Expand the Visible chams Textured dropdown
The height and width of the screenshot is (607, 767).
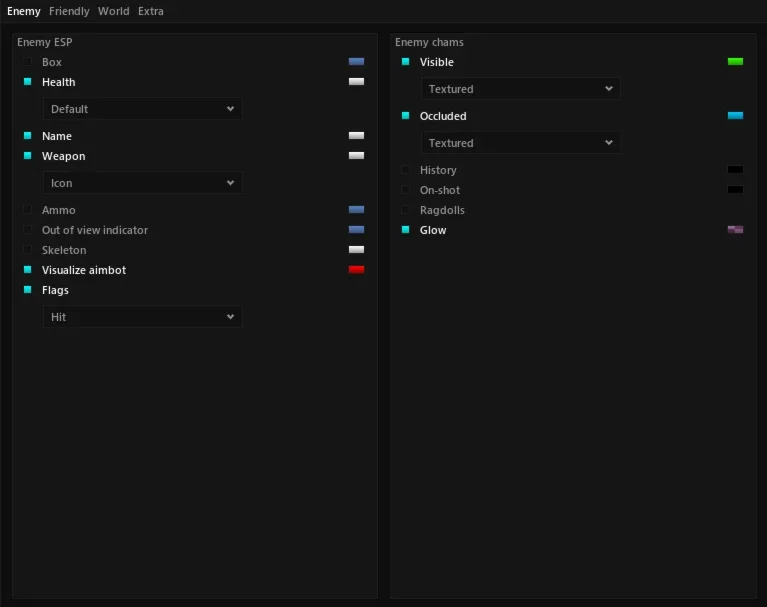pyautogui.click(x=520, y=89)
